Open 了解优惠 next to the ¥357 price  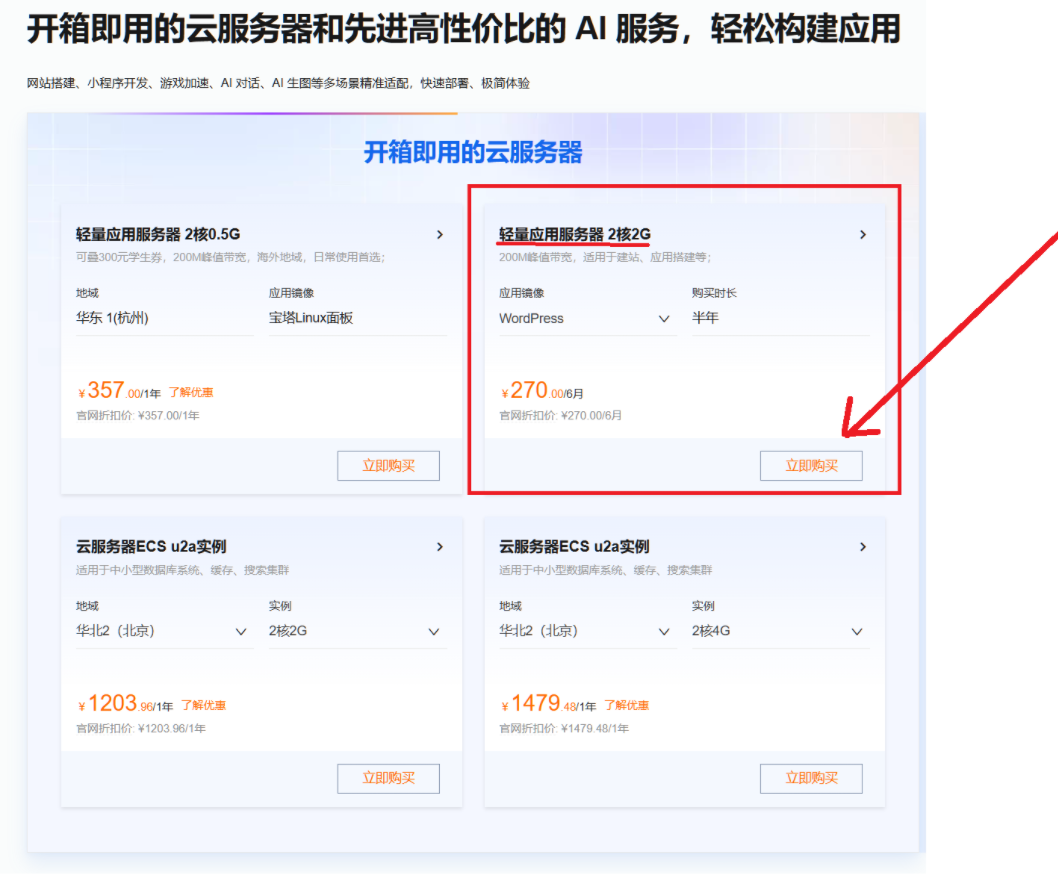[194, 391]
